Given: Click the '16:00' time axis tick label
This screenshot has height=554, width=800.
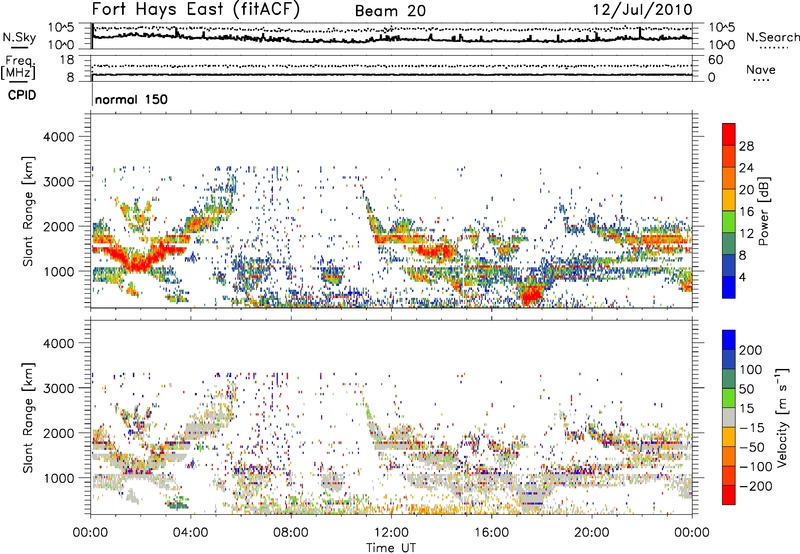Looking at the screenshot, I should pos(491,533).
